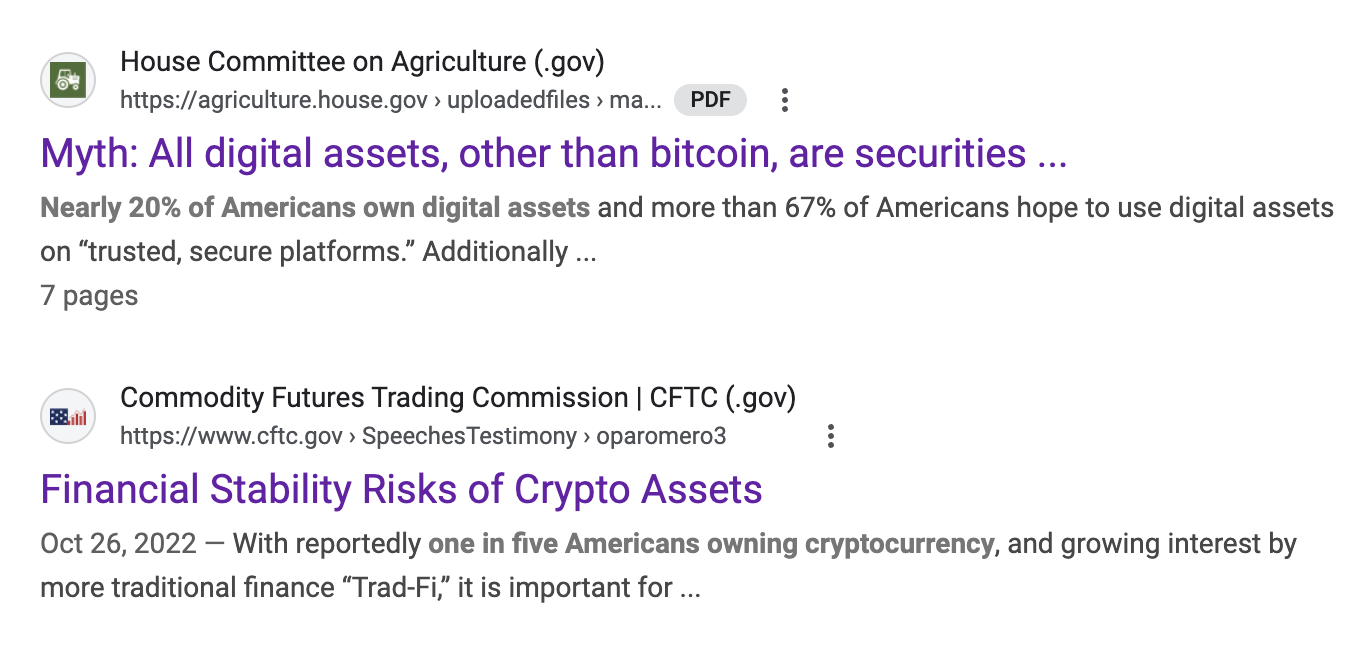The width and height of the screenshot is (1372, 646).
Task: Click the 'Trad-Fi' snippet line
Action: (370, 588)
